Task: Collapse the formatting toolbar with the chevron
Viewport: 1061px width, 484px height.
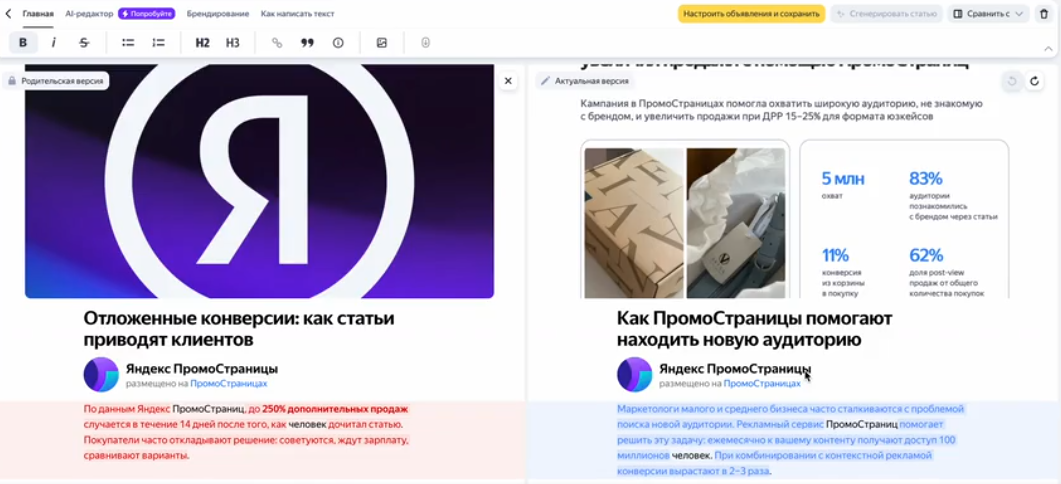Action: click(x=1048, y=49)
